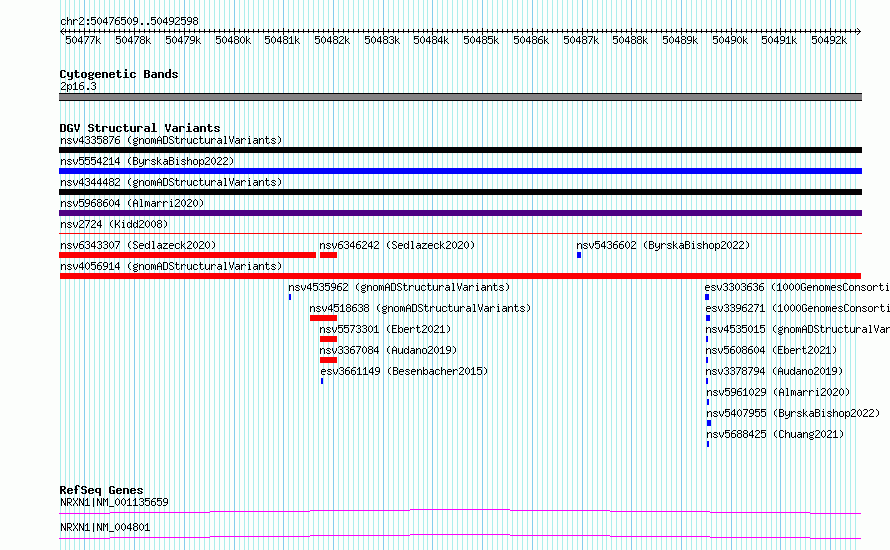Open nsv4056914 gnomADStructuralVariants label
Screen dimensions: 890x550
coord(171,266)
